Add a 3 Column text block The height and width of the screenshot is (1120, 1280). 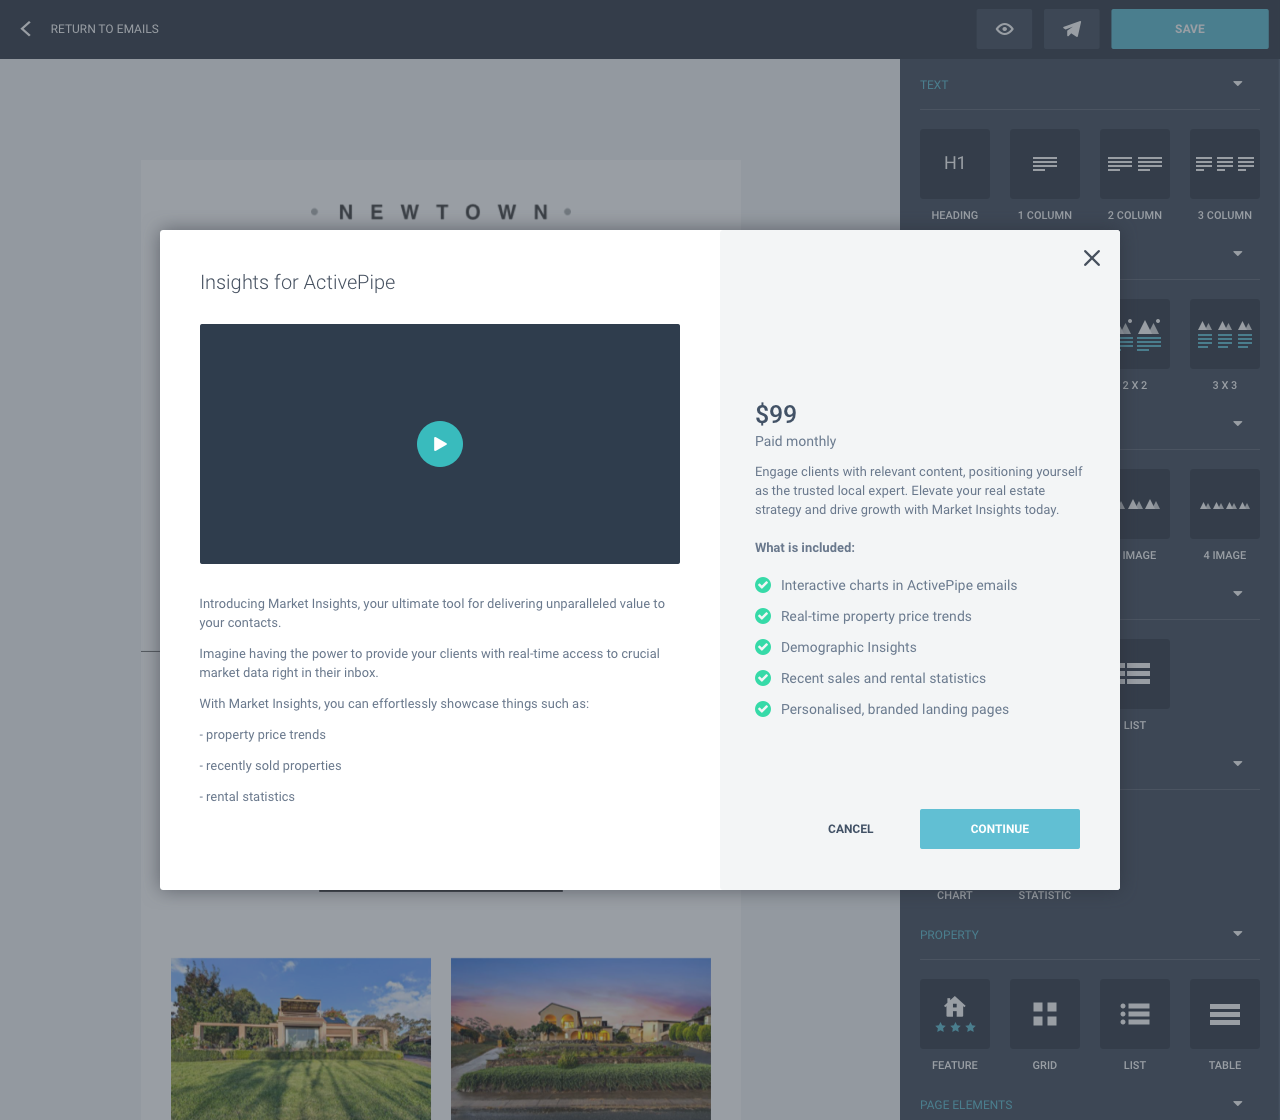(x=1225, y=164)
